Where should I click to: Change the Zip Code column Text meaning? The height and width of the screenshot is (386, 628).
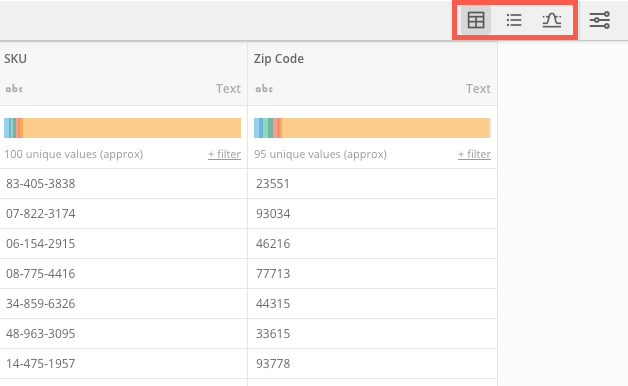[478, 88]
